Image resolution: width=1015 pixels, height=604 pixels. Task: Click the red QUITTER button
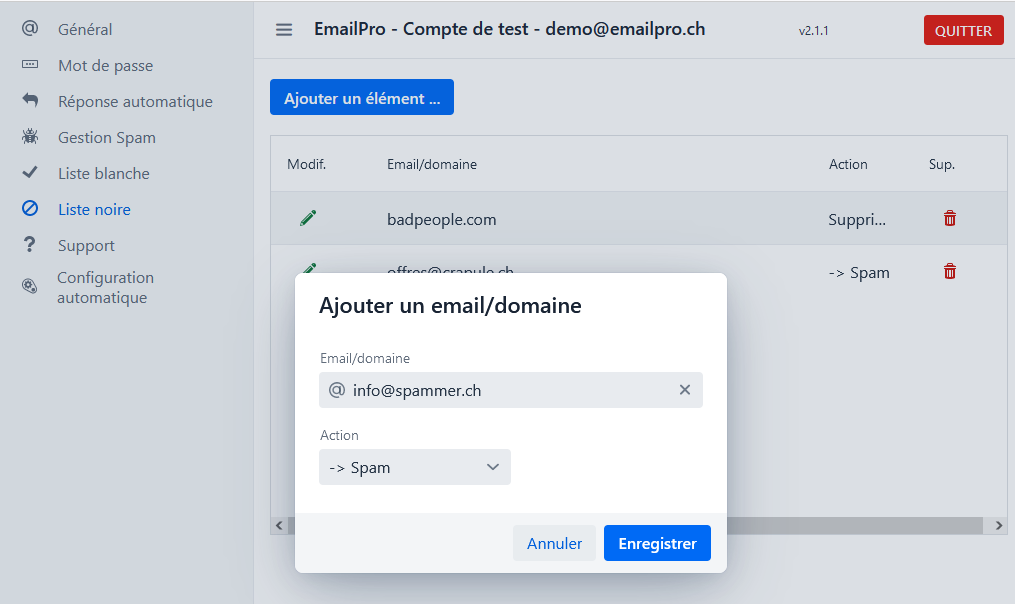pos(963,30)
